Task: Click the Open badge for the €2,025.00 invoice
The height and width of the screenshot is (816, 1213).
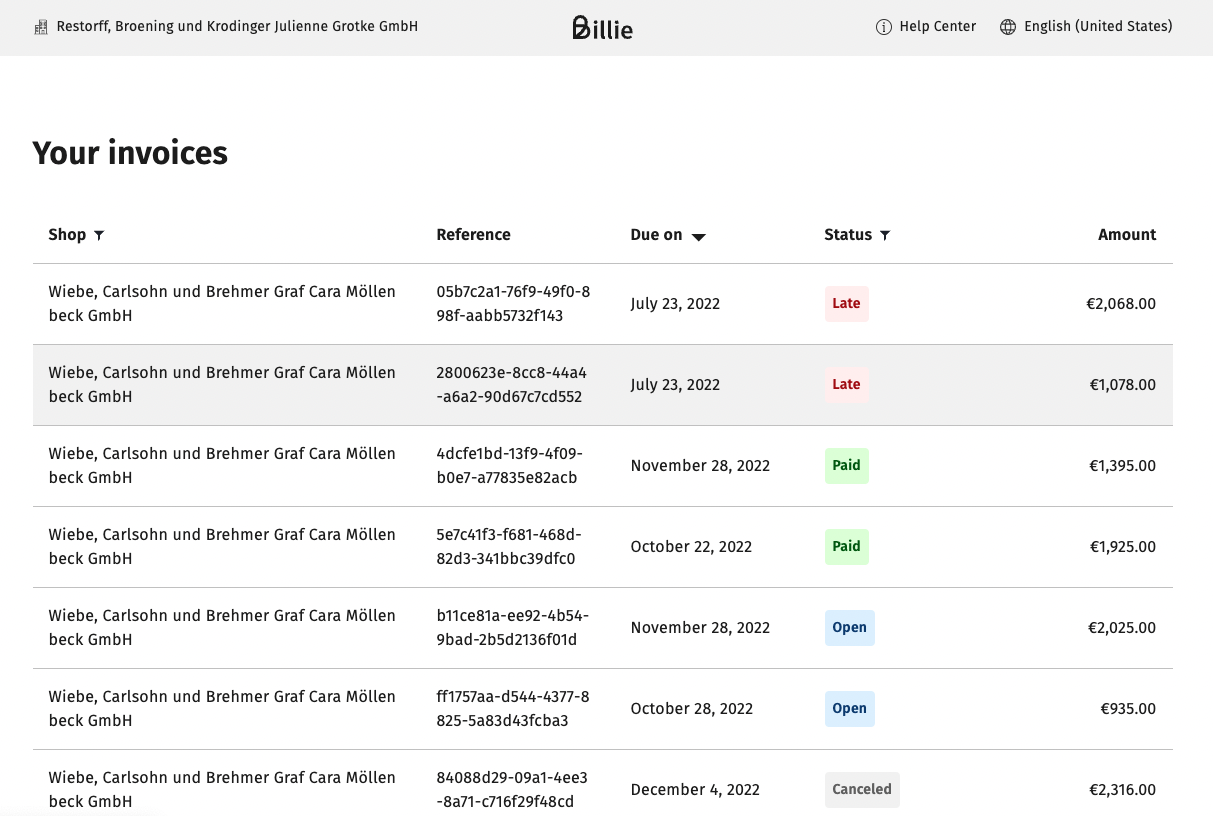Action: pos(849,628)
